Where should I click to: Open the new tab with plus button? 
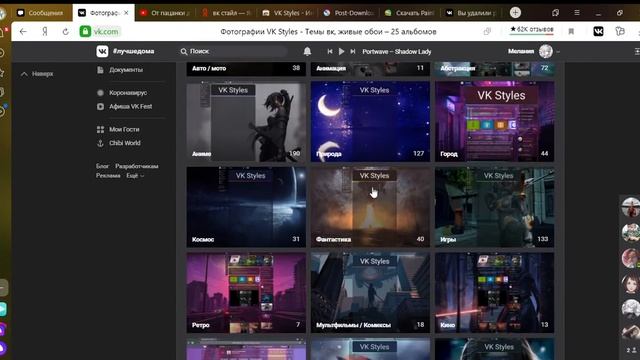click(515, 13)
